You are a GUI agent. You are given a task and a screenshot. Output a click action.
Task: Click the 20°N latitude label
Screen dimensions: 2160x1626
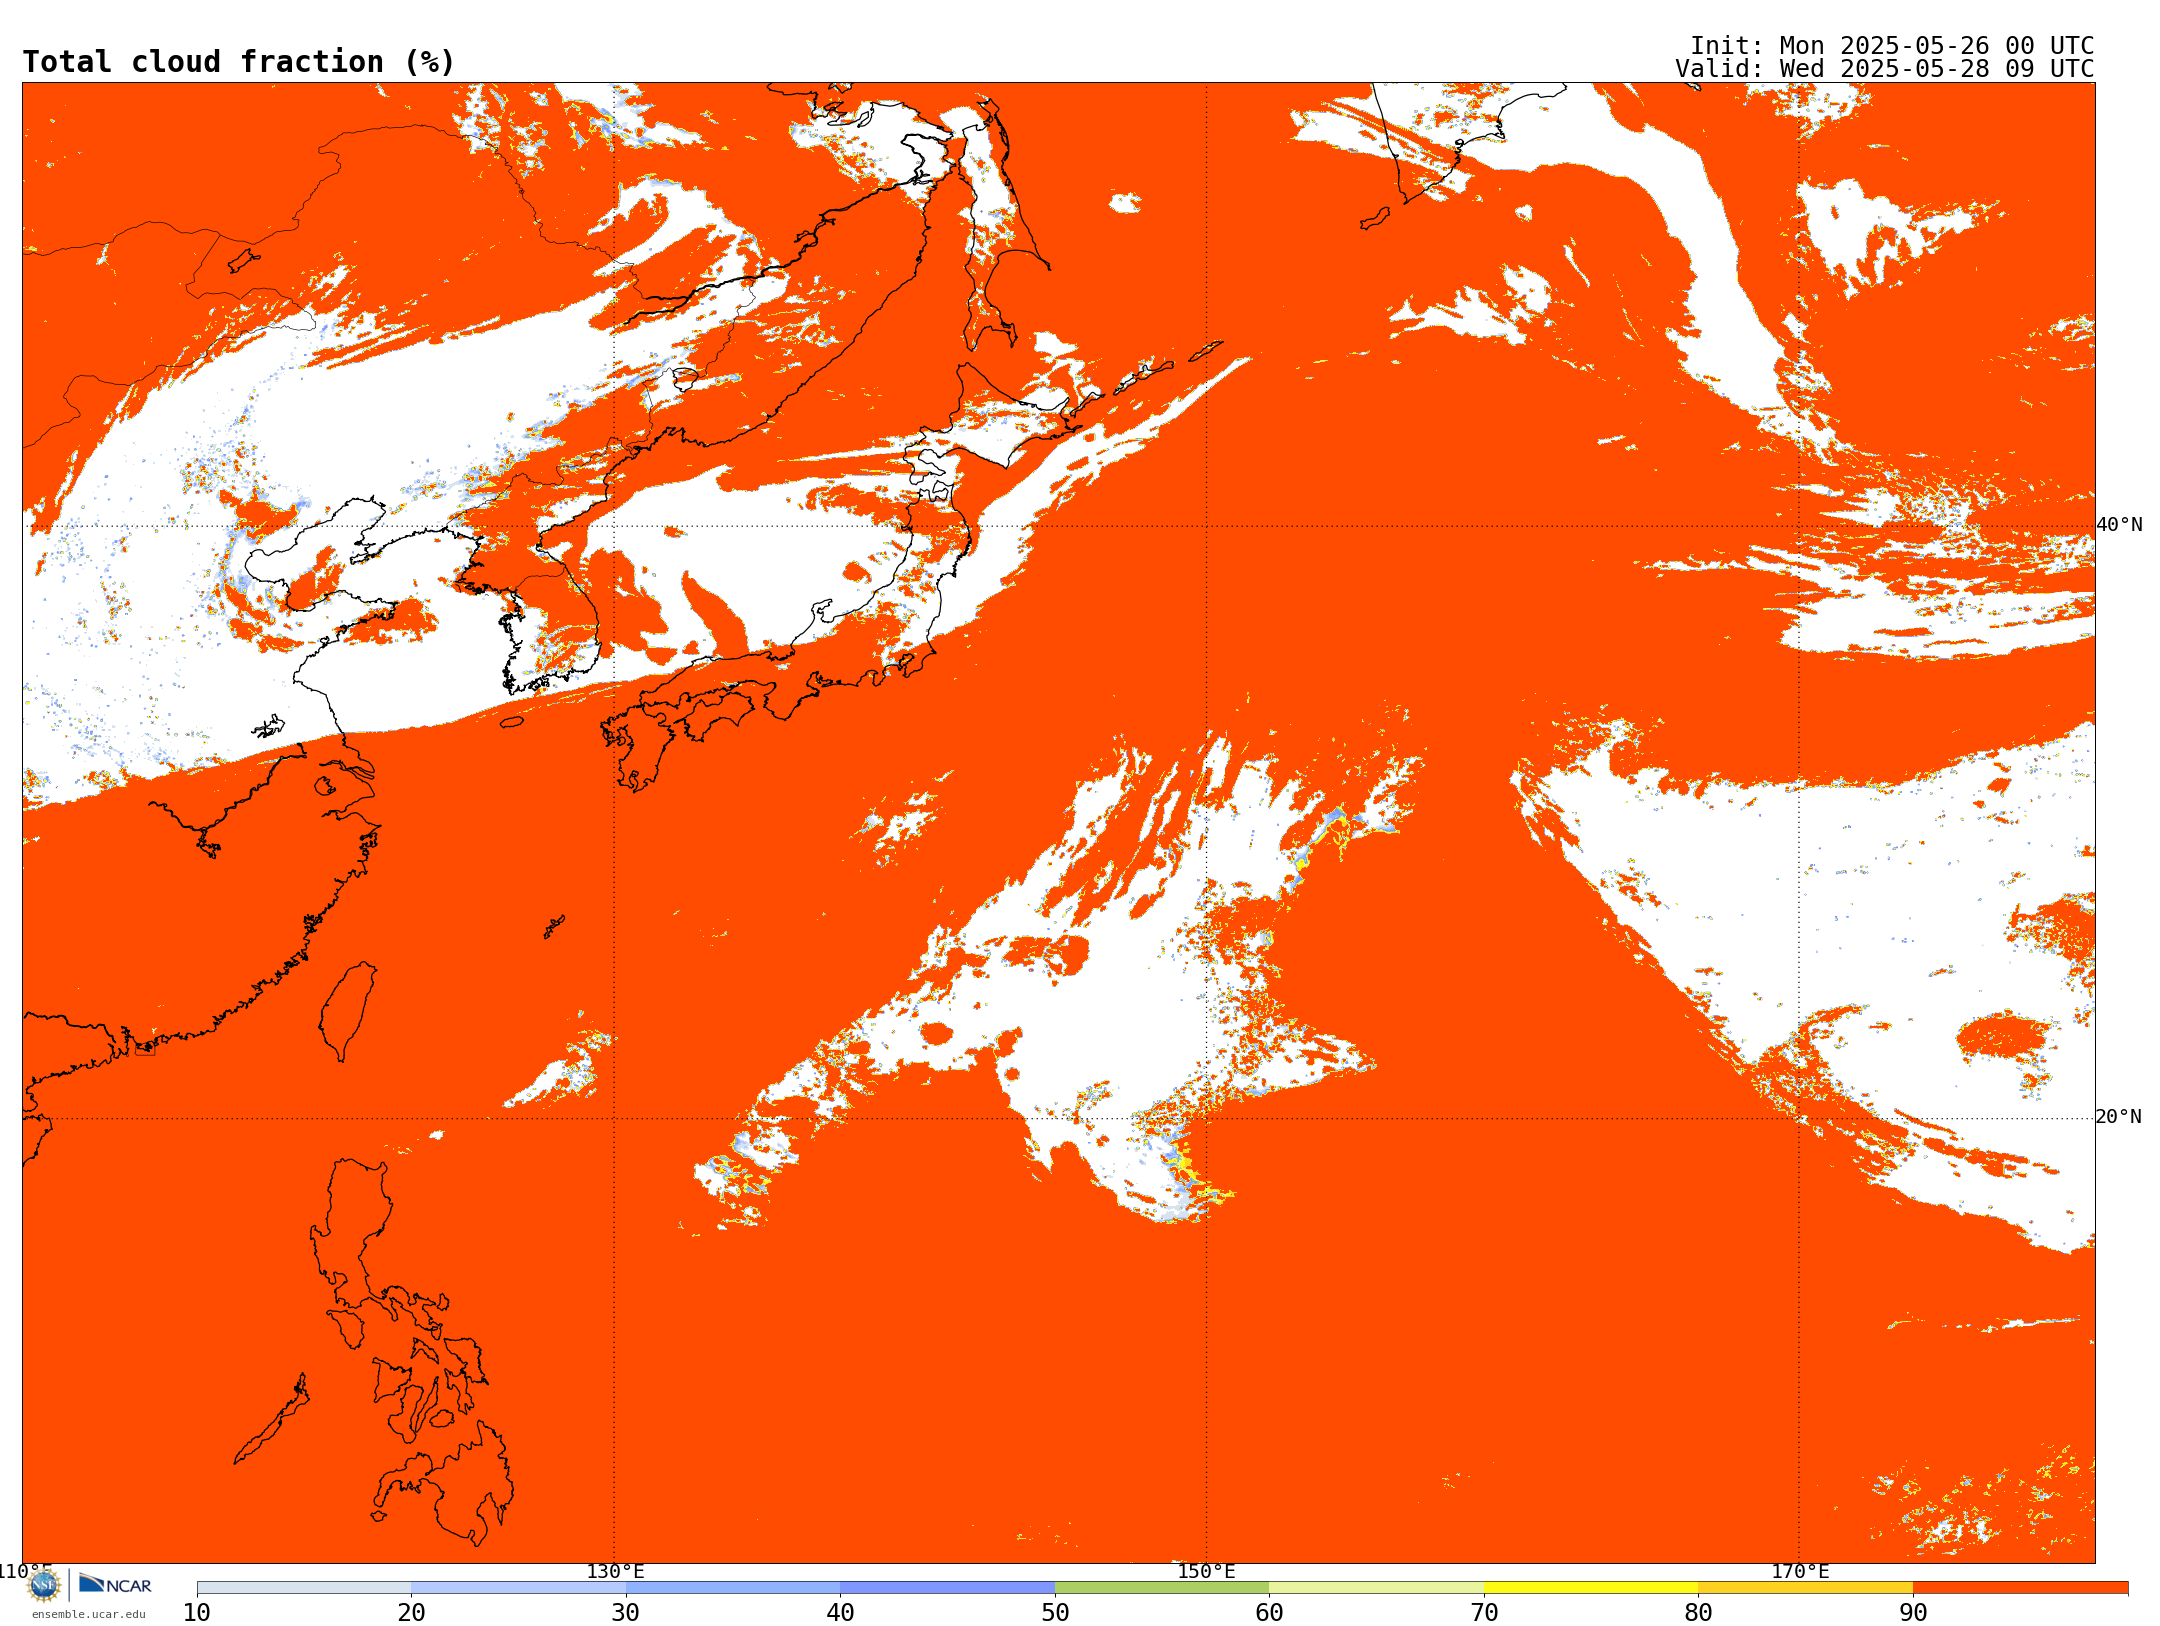click(x=2118, y=1117)
